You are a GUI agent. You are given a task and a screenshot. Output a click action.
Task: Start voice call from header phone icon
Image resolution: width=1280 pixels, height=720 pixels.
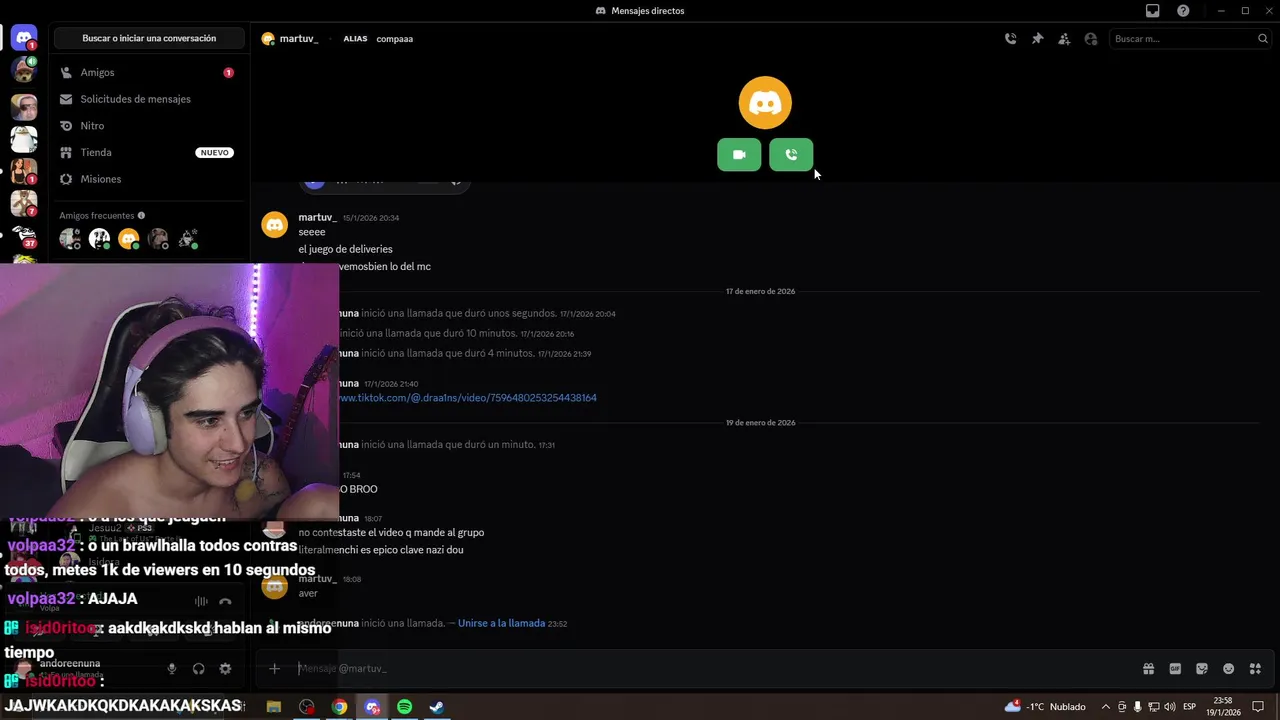1010,39
